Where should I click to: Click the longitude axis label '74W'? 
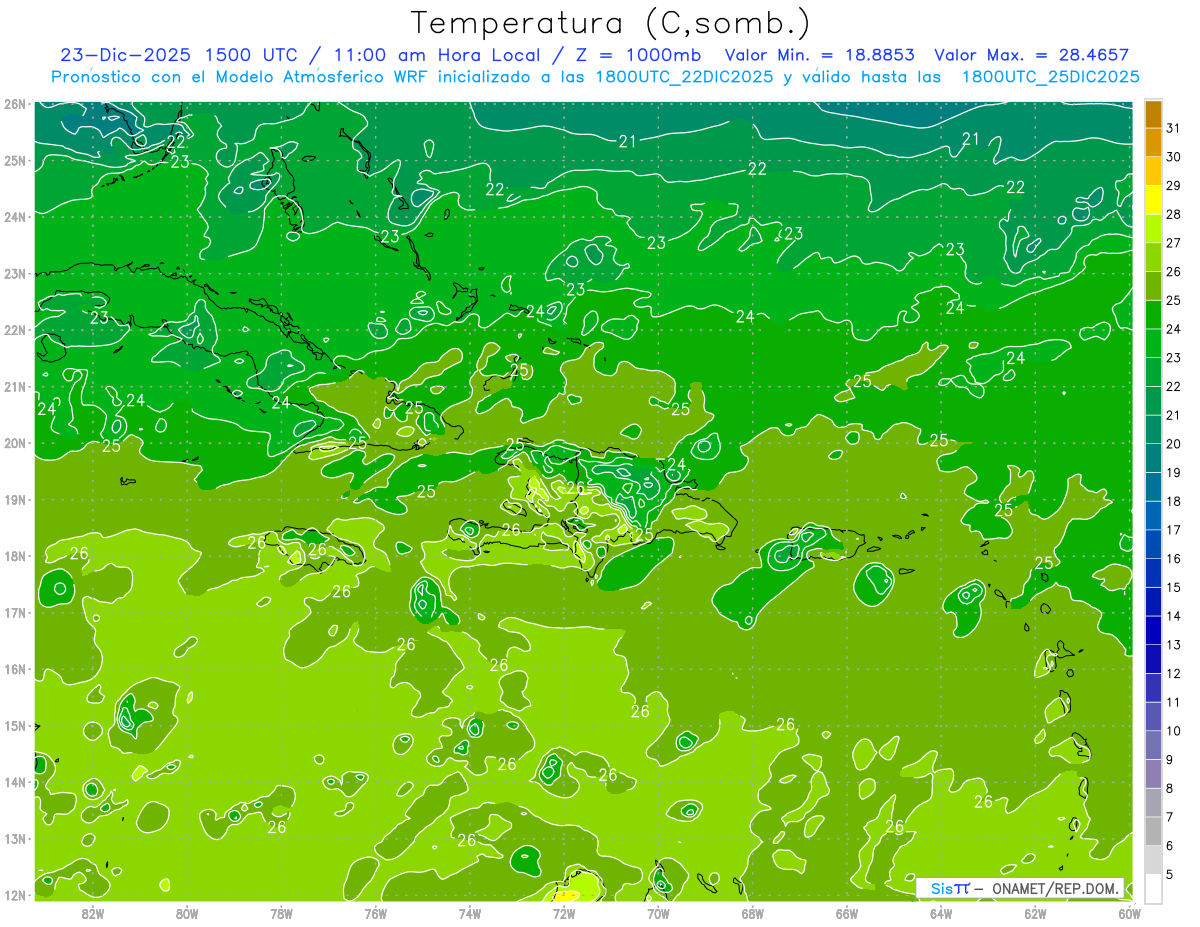point(470,913)
